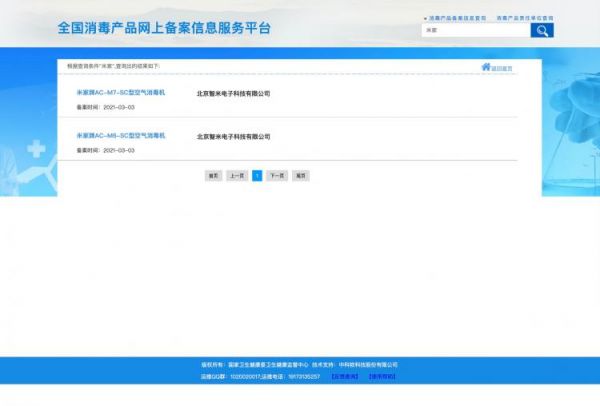This screenshot has width=600, height=406.
Task: Focus the search field containing 米家
Action: click(x=476, y=31)
